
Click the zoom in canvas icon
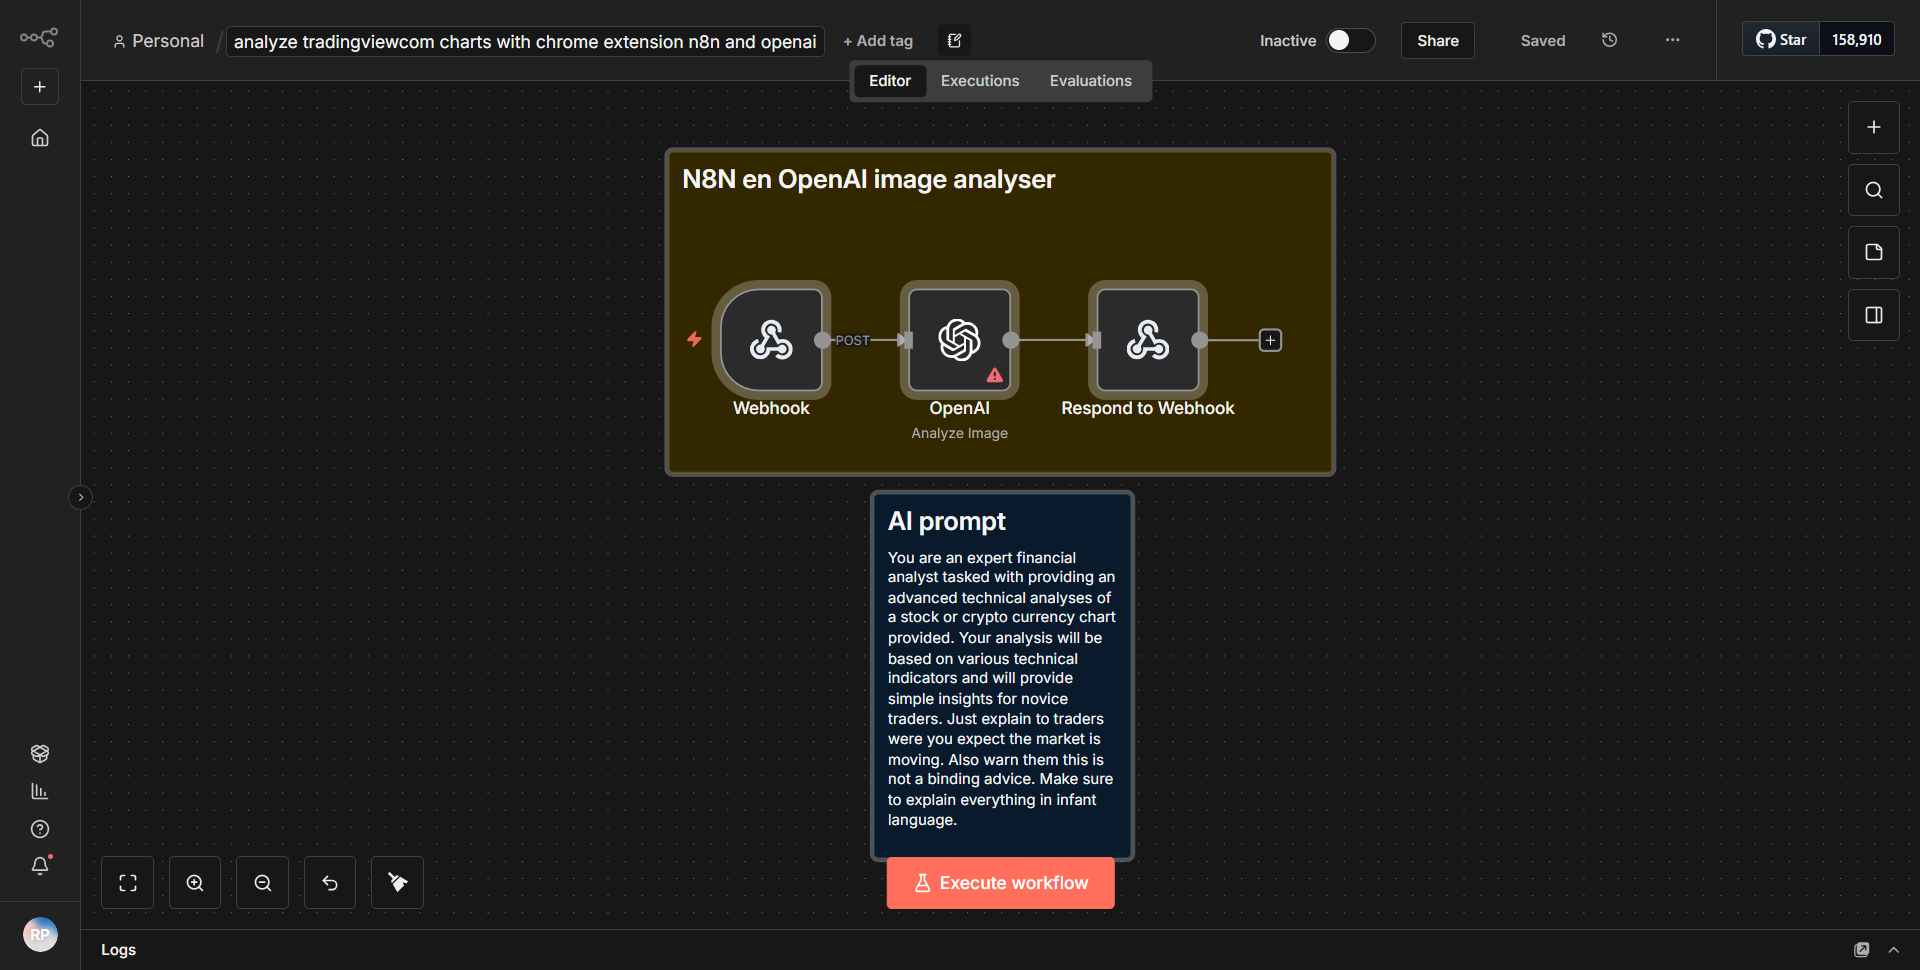pyautogui.click(x=195, y=883)
